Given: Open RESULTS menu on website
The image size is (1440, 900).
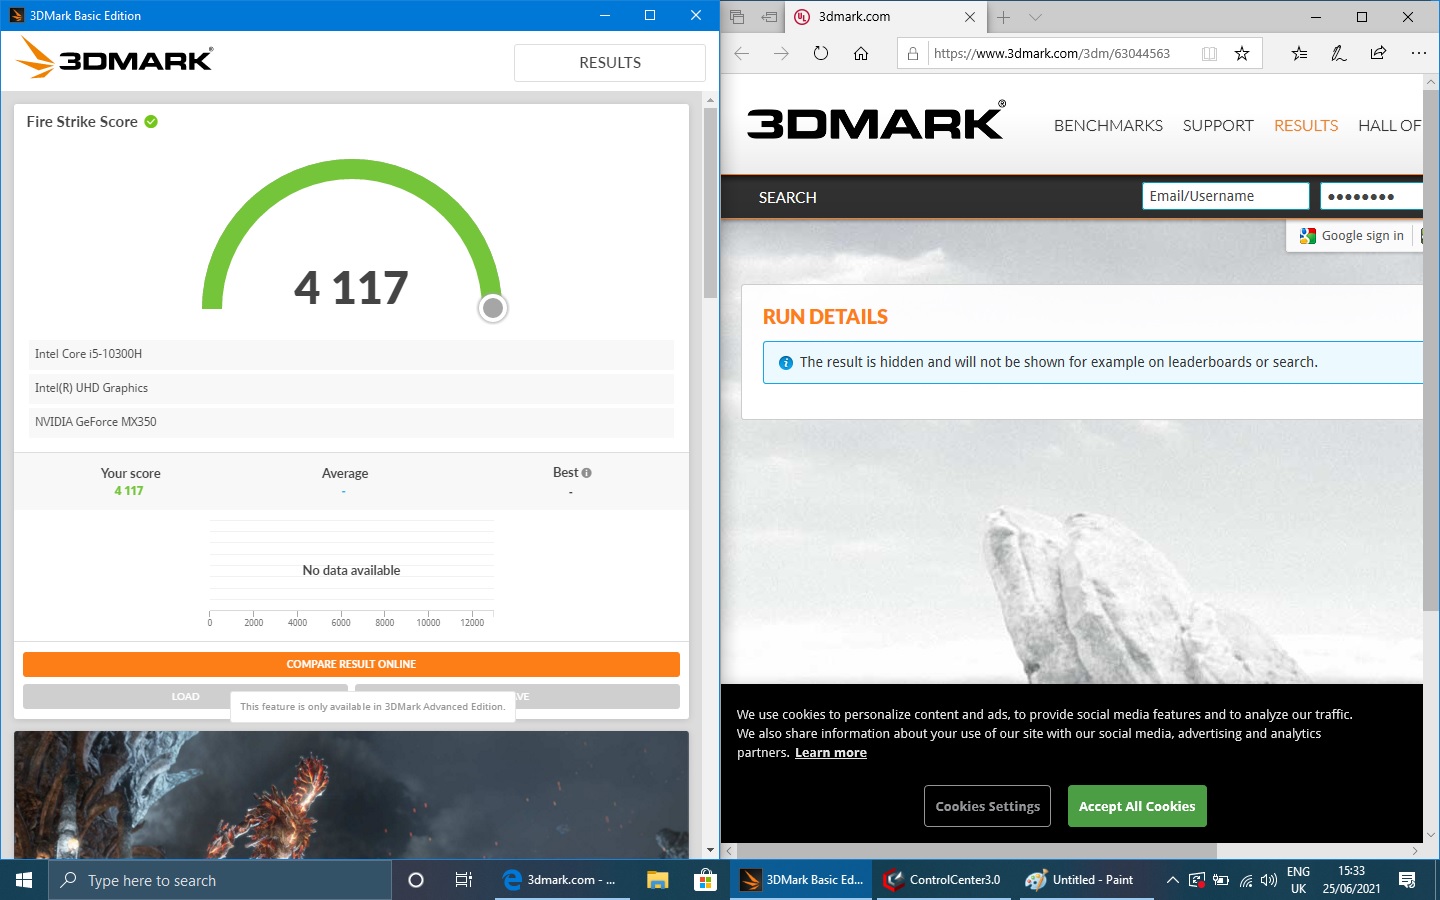Looking at the screenshot, I should [x=1306, y=126].
